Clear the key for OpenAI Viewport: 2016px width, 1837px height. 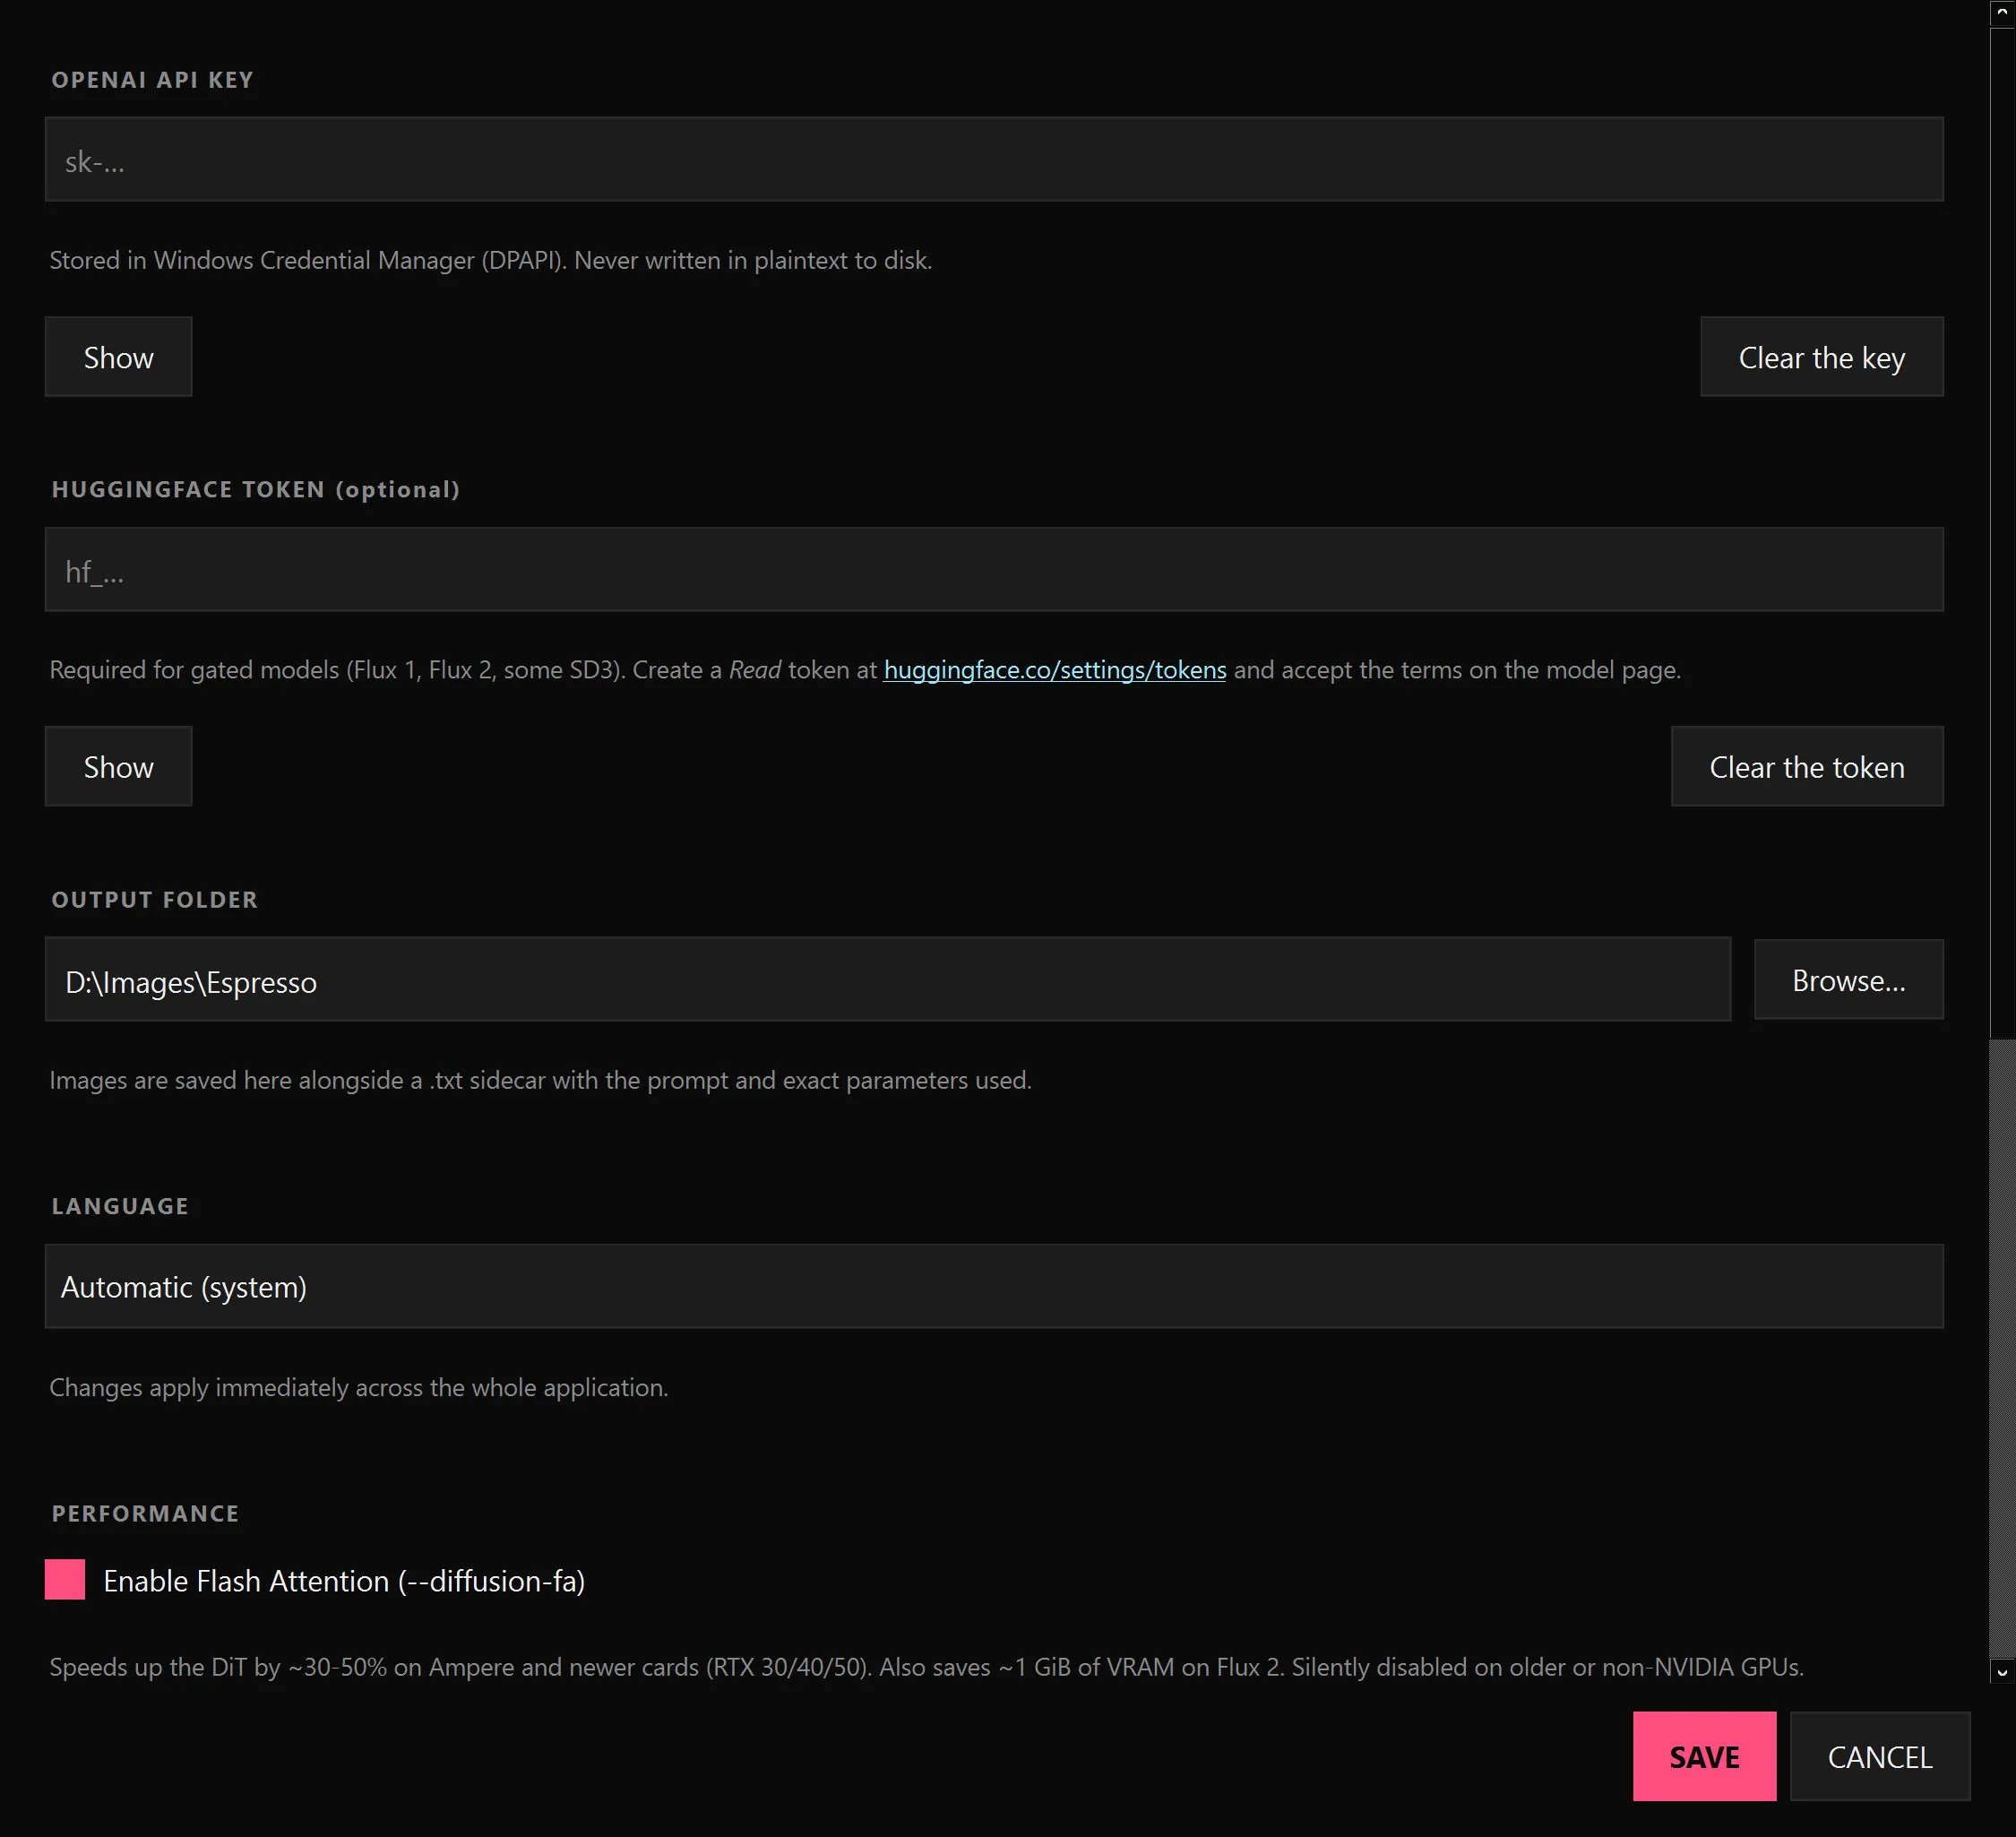click(1821, 357)
